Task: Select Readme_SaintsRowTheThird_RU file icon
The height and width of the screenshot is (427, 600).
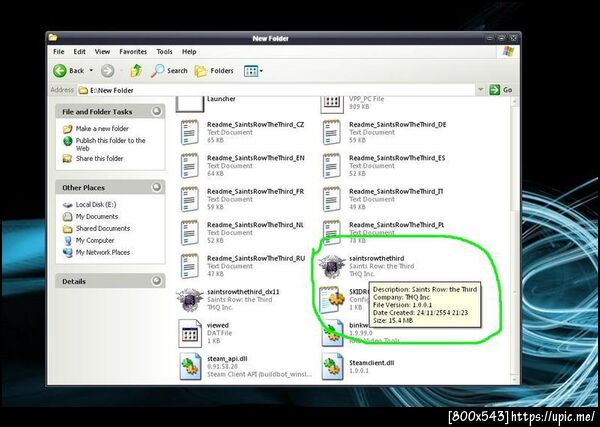Action: coord(190,266)
